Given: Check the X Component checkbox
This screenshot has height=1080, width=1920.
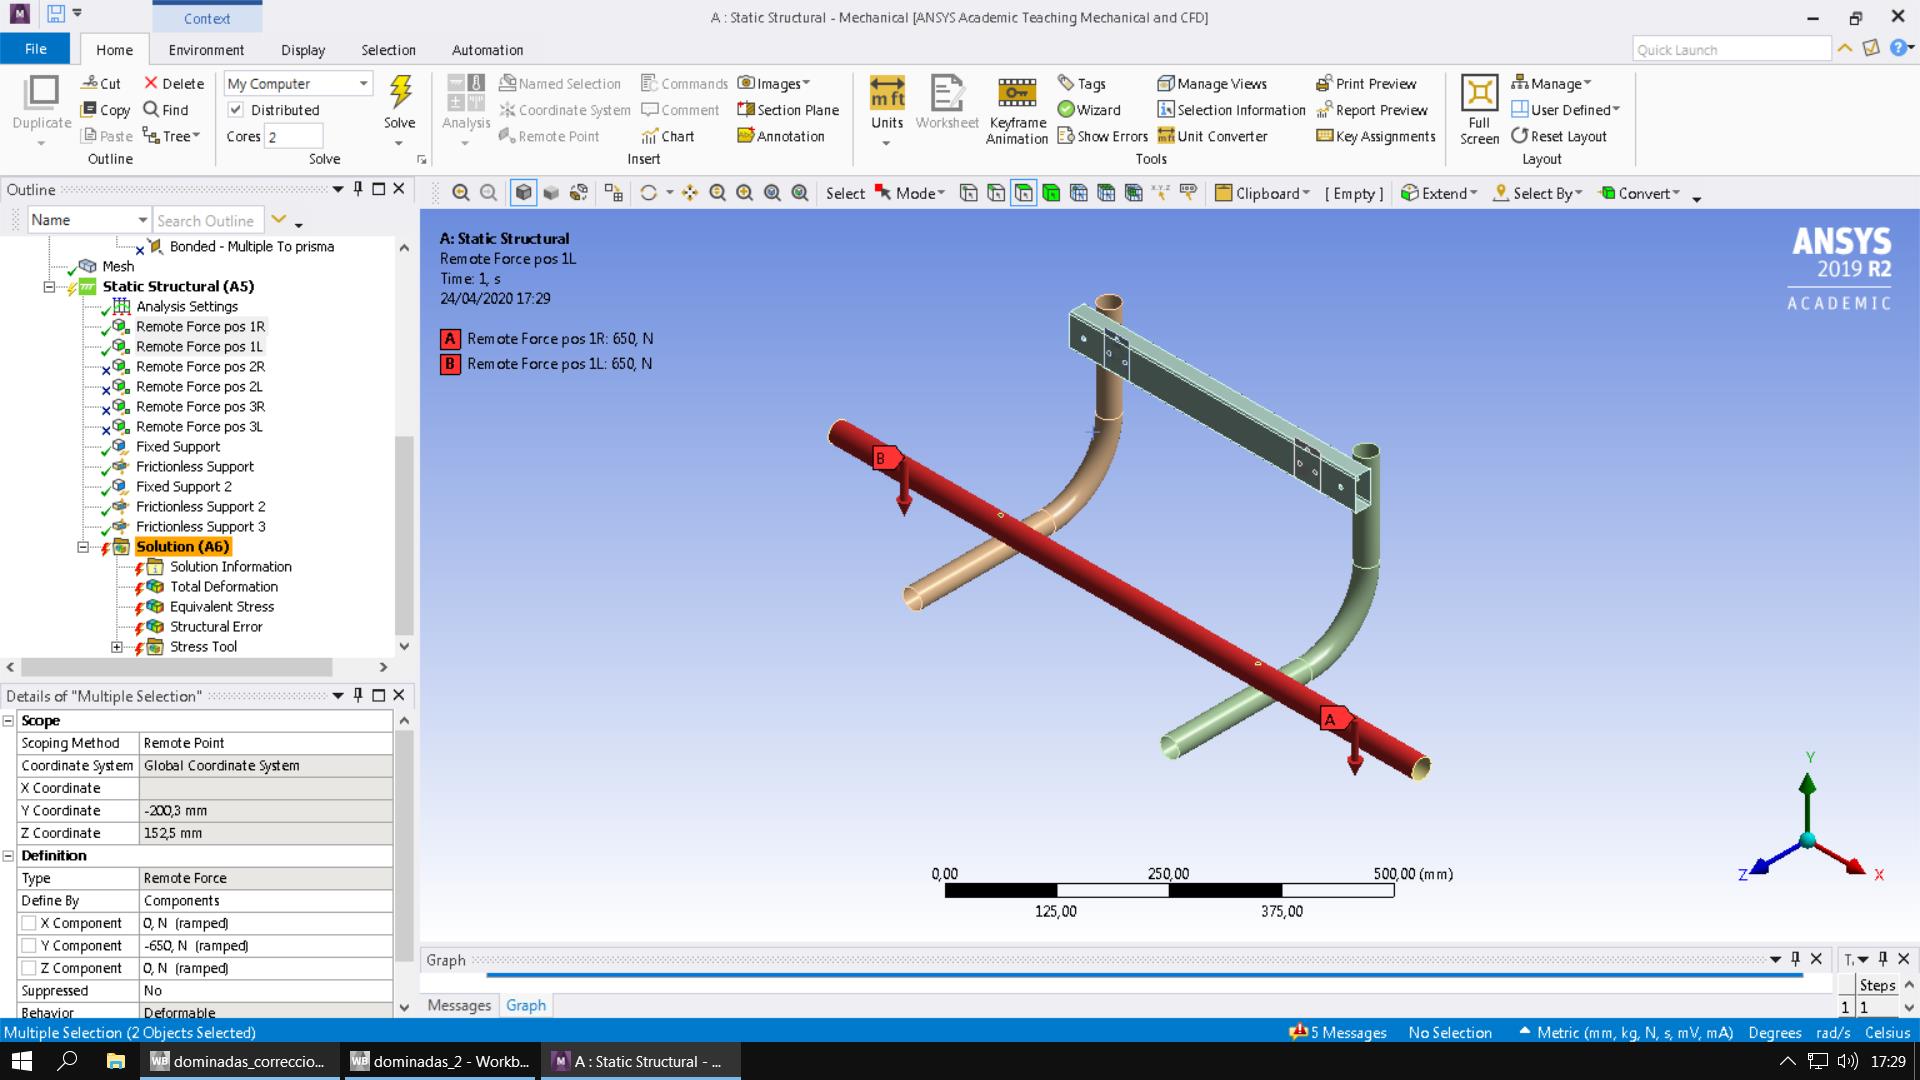Looking at the screenshot, I should [29, 923].
